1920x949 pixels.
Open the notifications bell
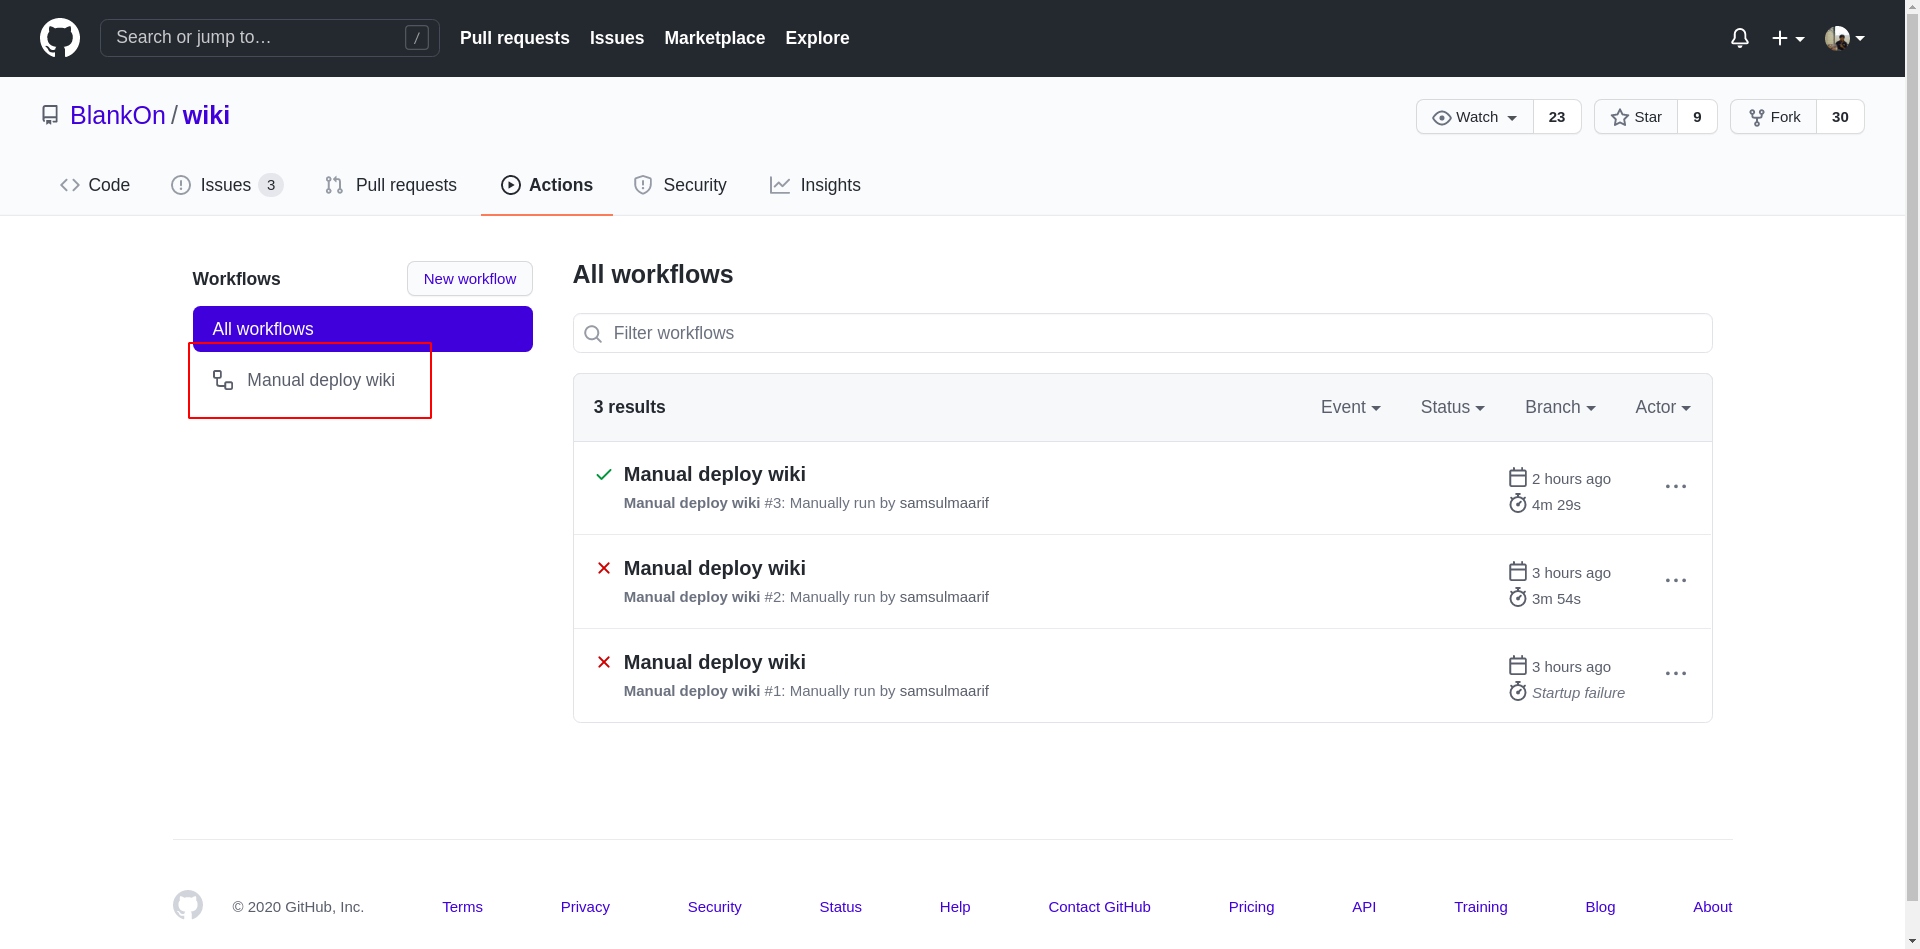[1740, 38]
